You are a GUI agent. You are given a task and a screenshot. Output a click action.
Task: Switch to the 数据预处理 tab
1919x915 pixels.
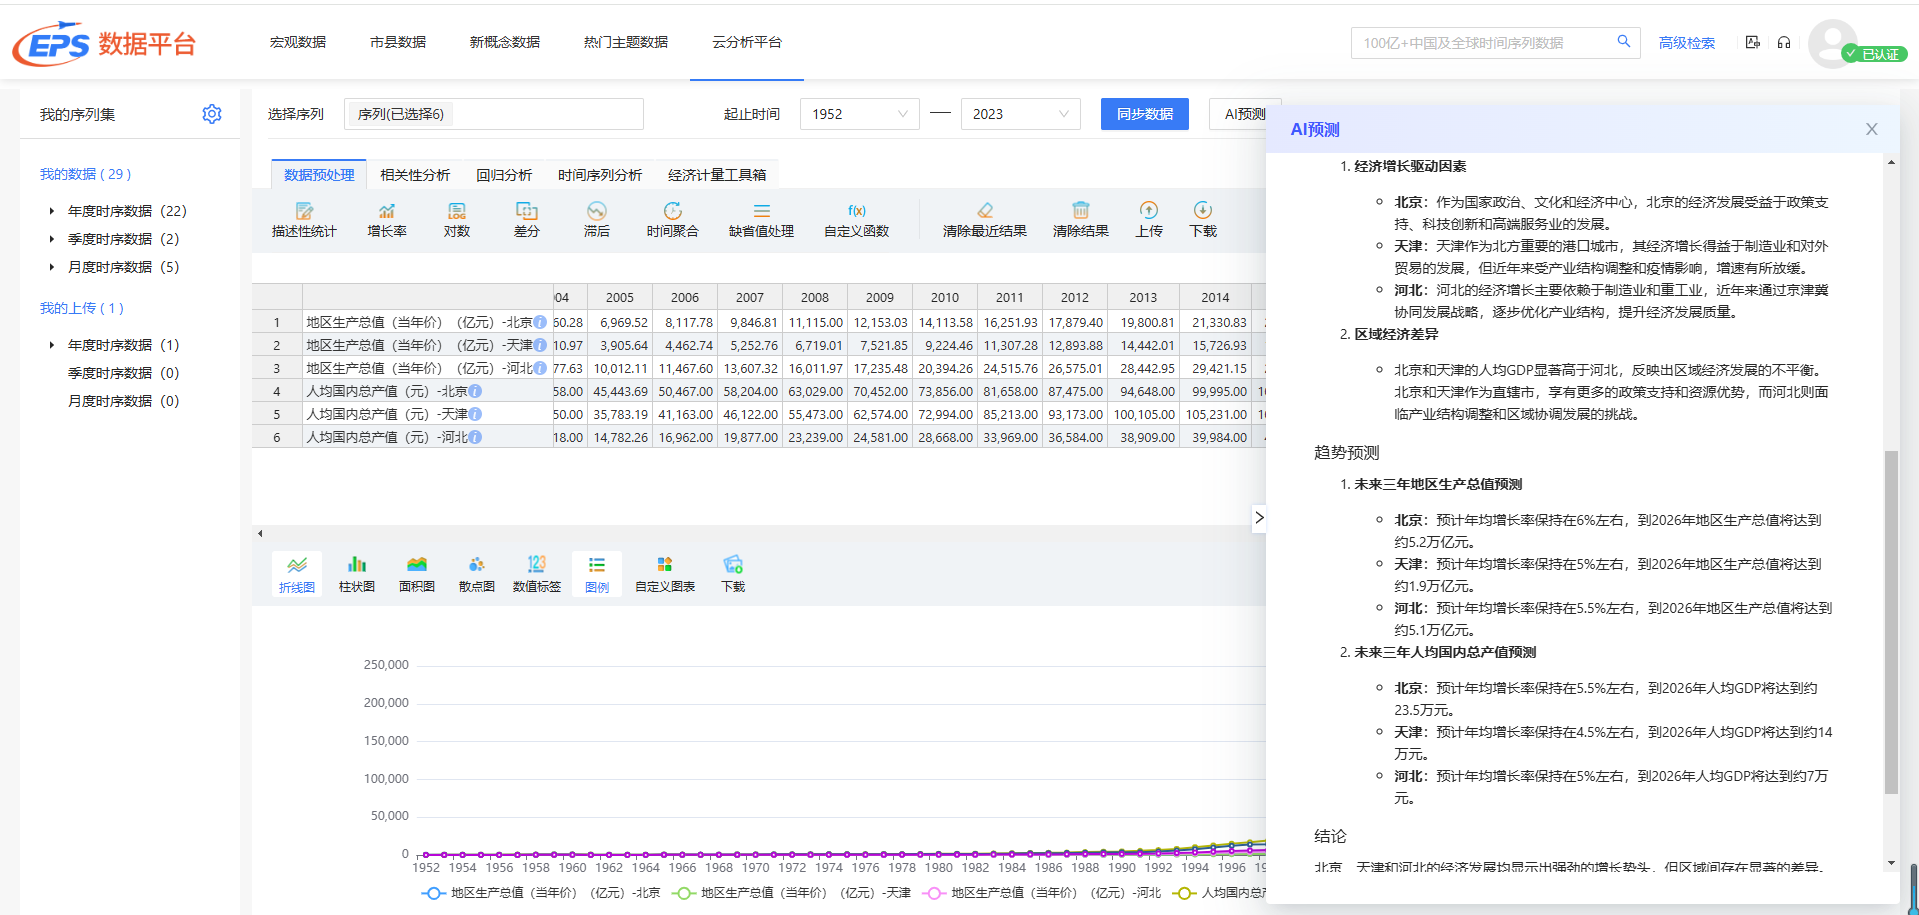319,175
